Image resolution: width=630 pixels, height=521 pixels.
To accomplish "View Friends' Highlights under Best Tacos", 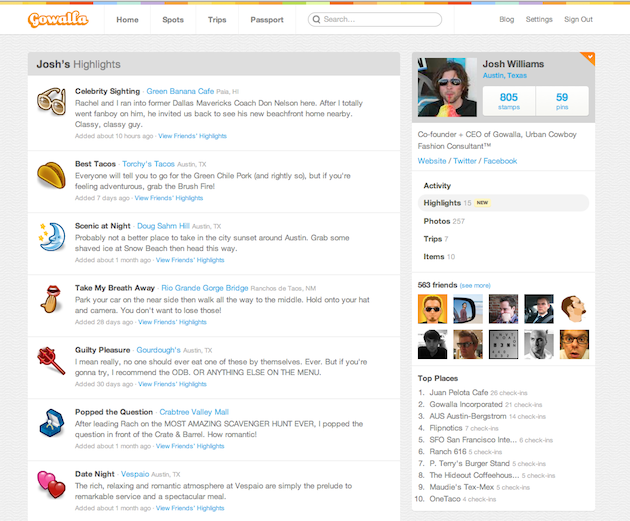I will [169, 198].
